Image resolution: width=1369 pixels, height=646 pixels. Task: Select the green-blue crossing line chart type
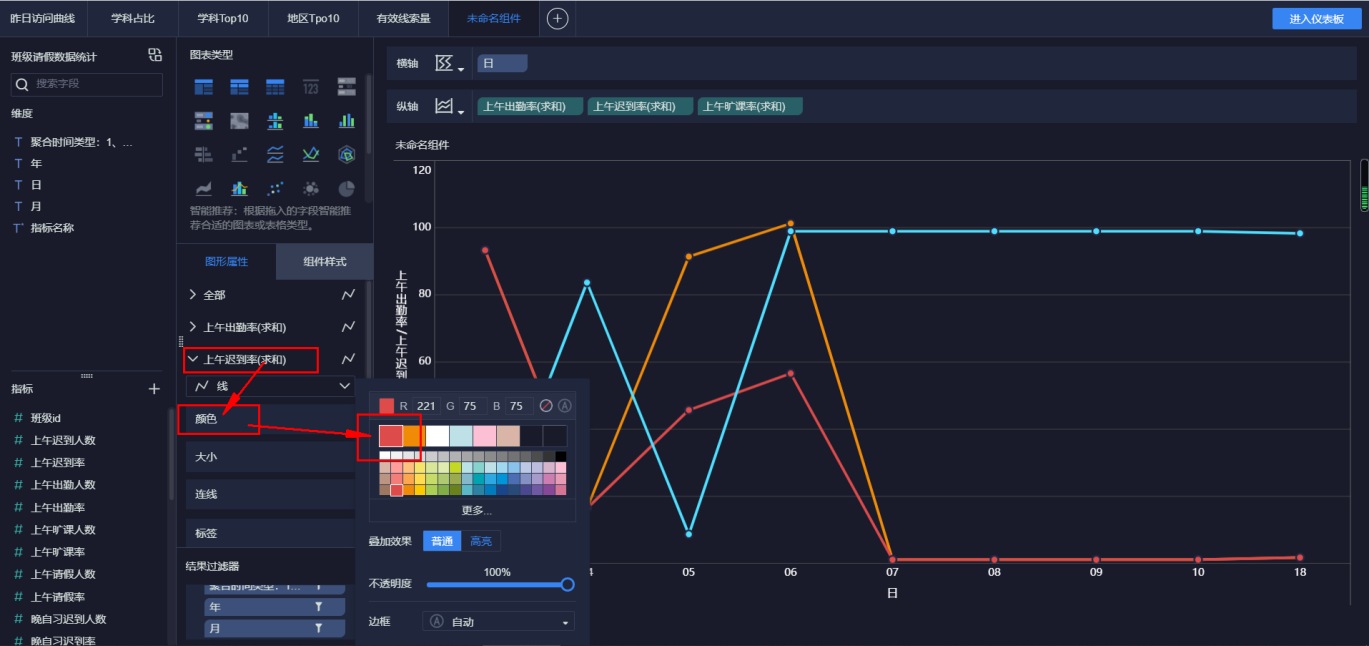pyautogui.click(x=311, y=154)
